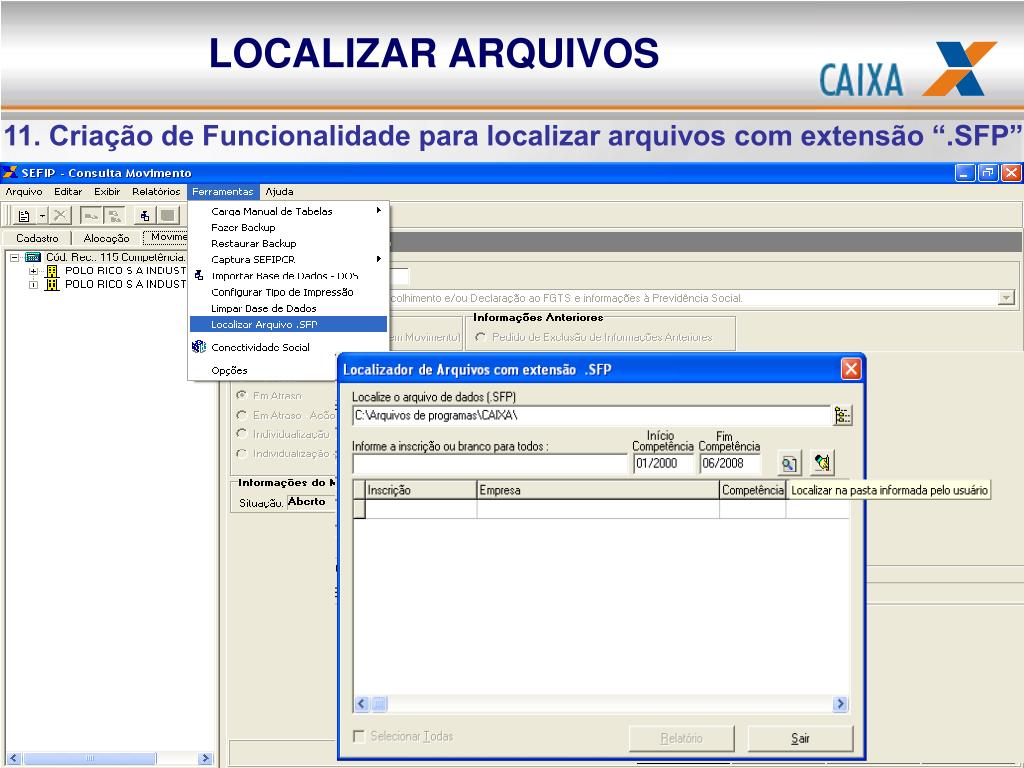Click the Conectividade Social globe icon
Viewport: 1024px width, 768px height.
[x=199, y=347]
